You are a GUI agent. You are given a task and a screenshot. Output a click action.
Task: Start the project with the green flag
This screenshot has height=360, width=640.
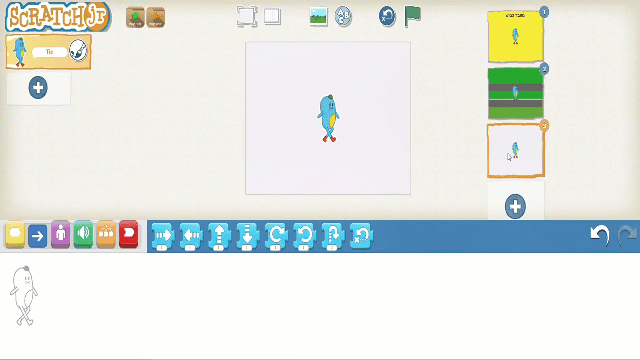point(412,16)
